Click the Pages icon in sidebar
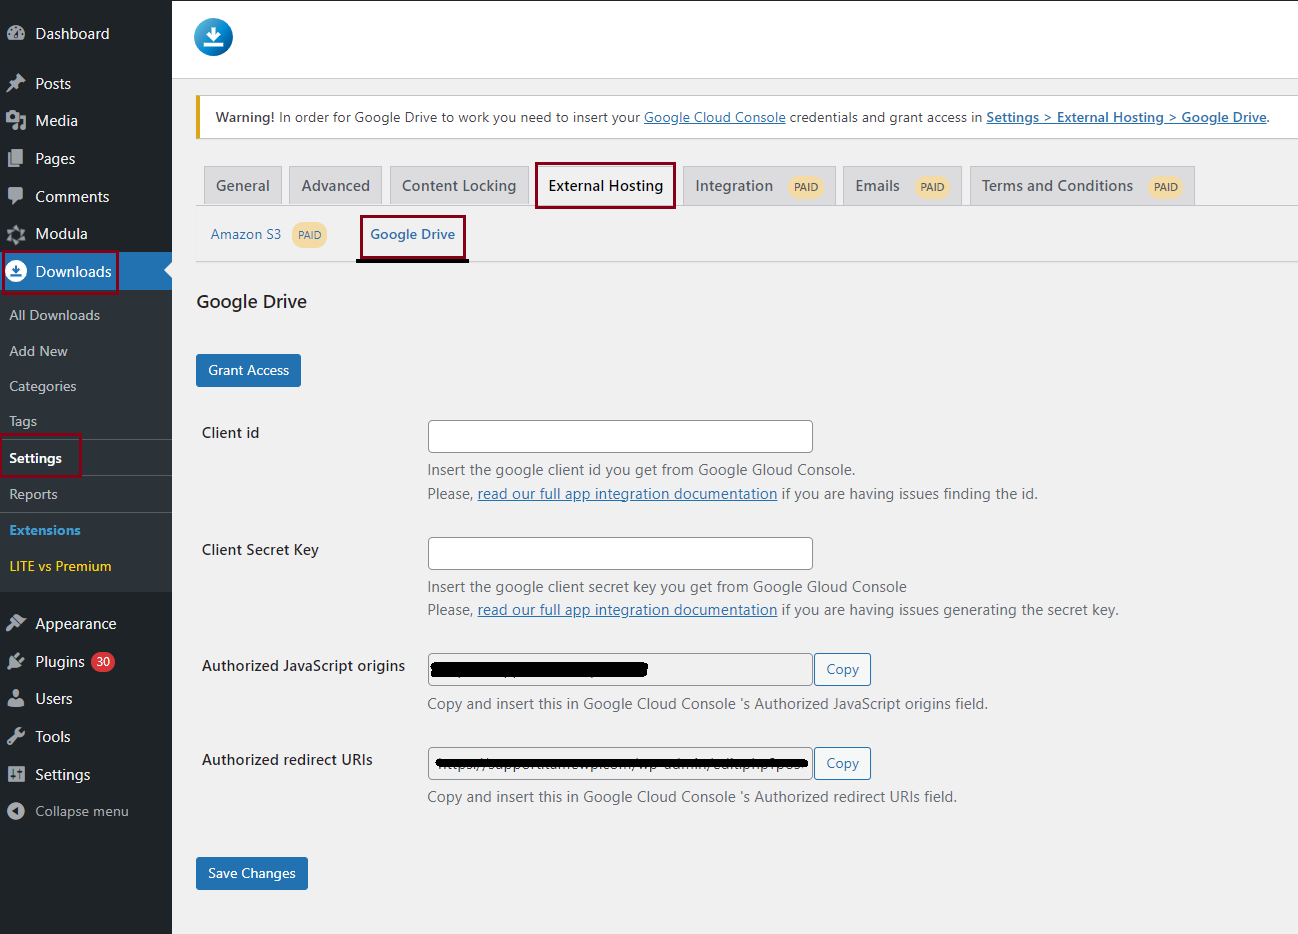Image resolution: width=1298 pixels, height=934 pixels. (16, 158)
